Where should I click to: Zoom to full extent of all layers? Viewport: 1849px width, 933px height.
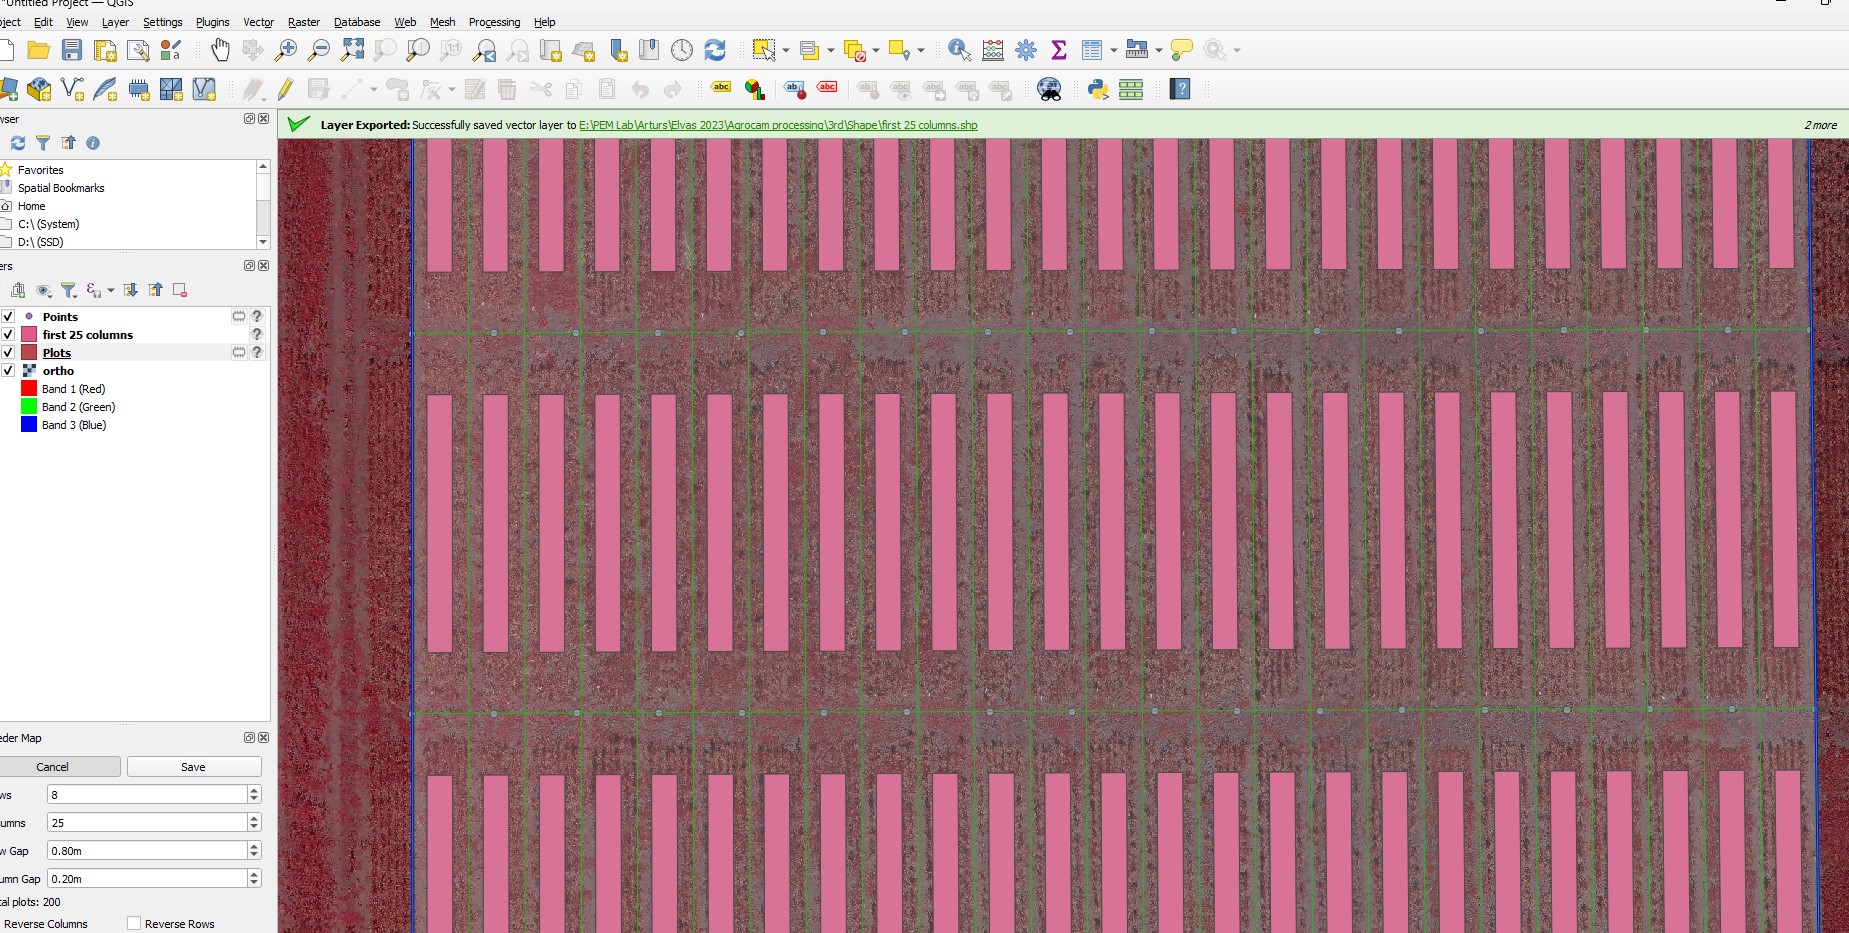(x=353, y=50)
